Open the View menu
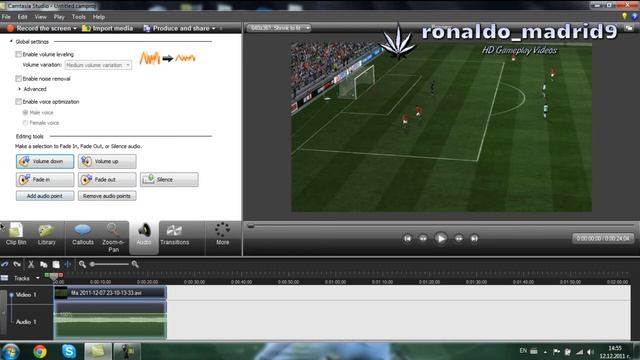Image resolution: width=640 pixels, height=360 pixels. click(x=40, y=17)
